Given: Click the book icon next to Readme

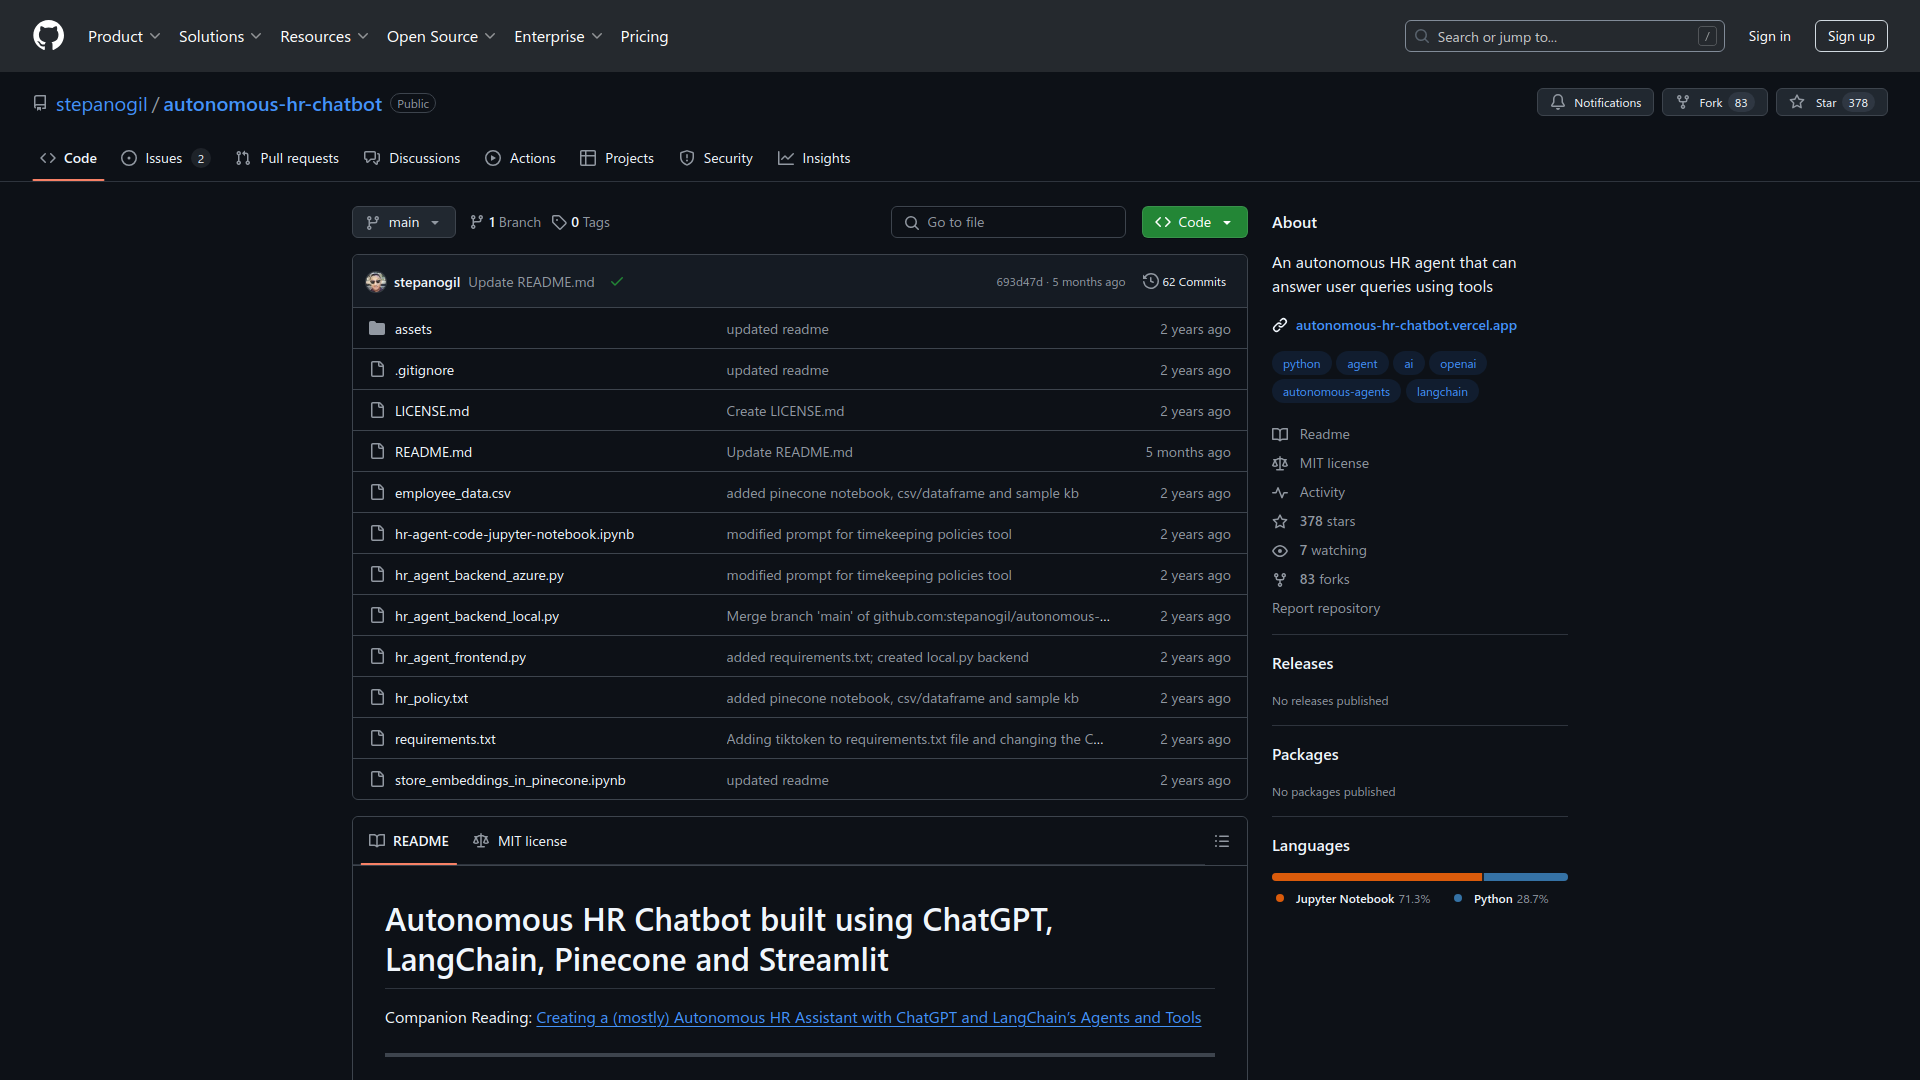Looking at the screenshot, I should [1280, 434].
